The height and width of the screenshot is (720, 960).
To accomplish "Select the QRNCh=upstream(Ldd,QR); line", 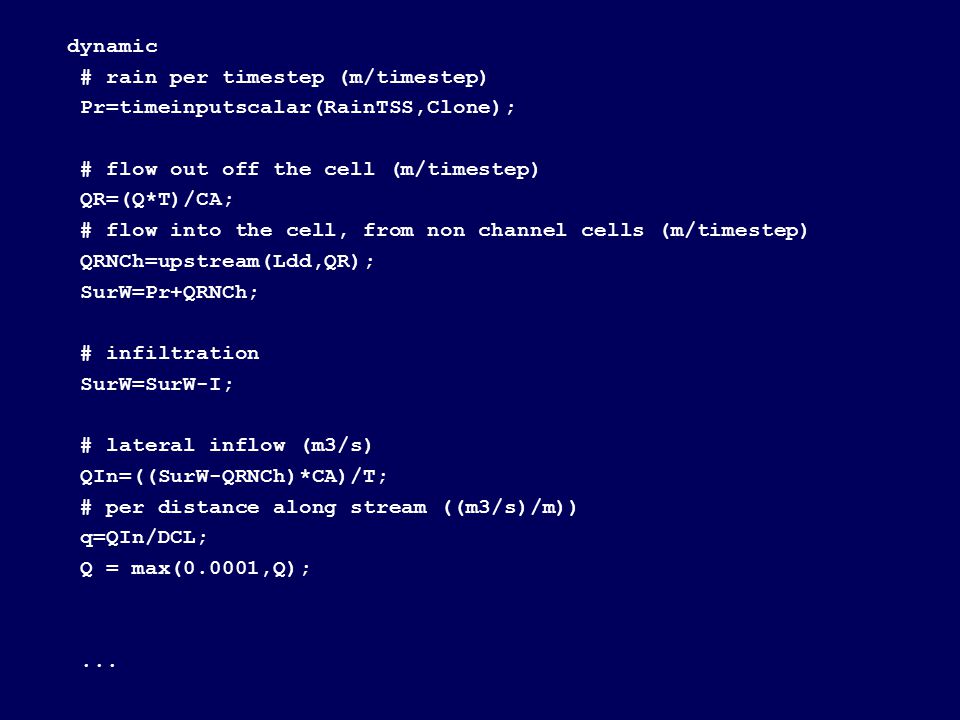I will [227, 261].
